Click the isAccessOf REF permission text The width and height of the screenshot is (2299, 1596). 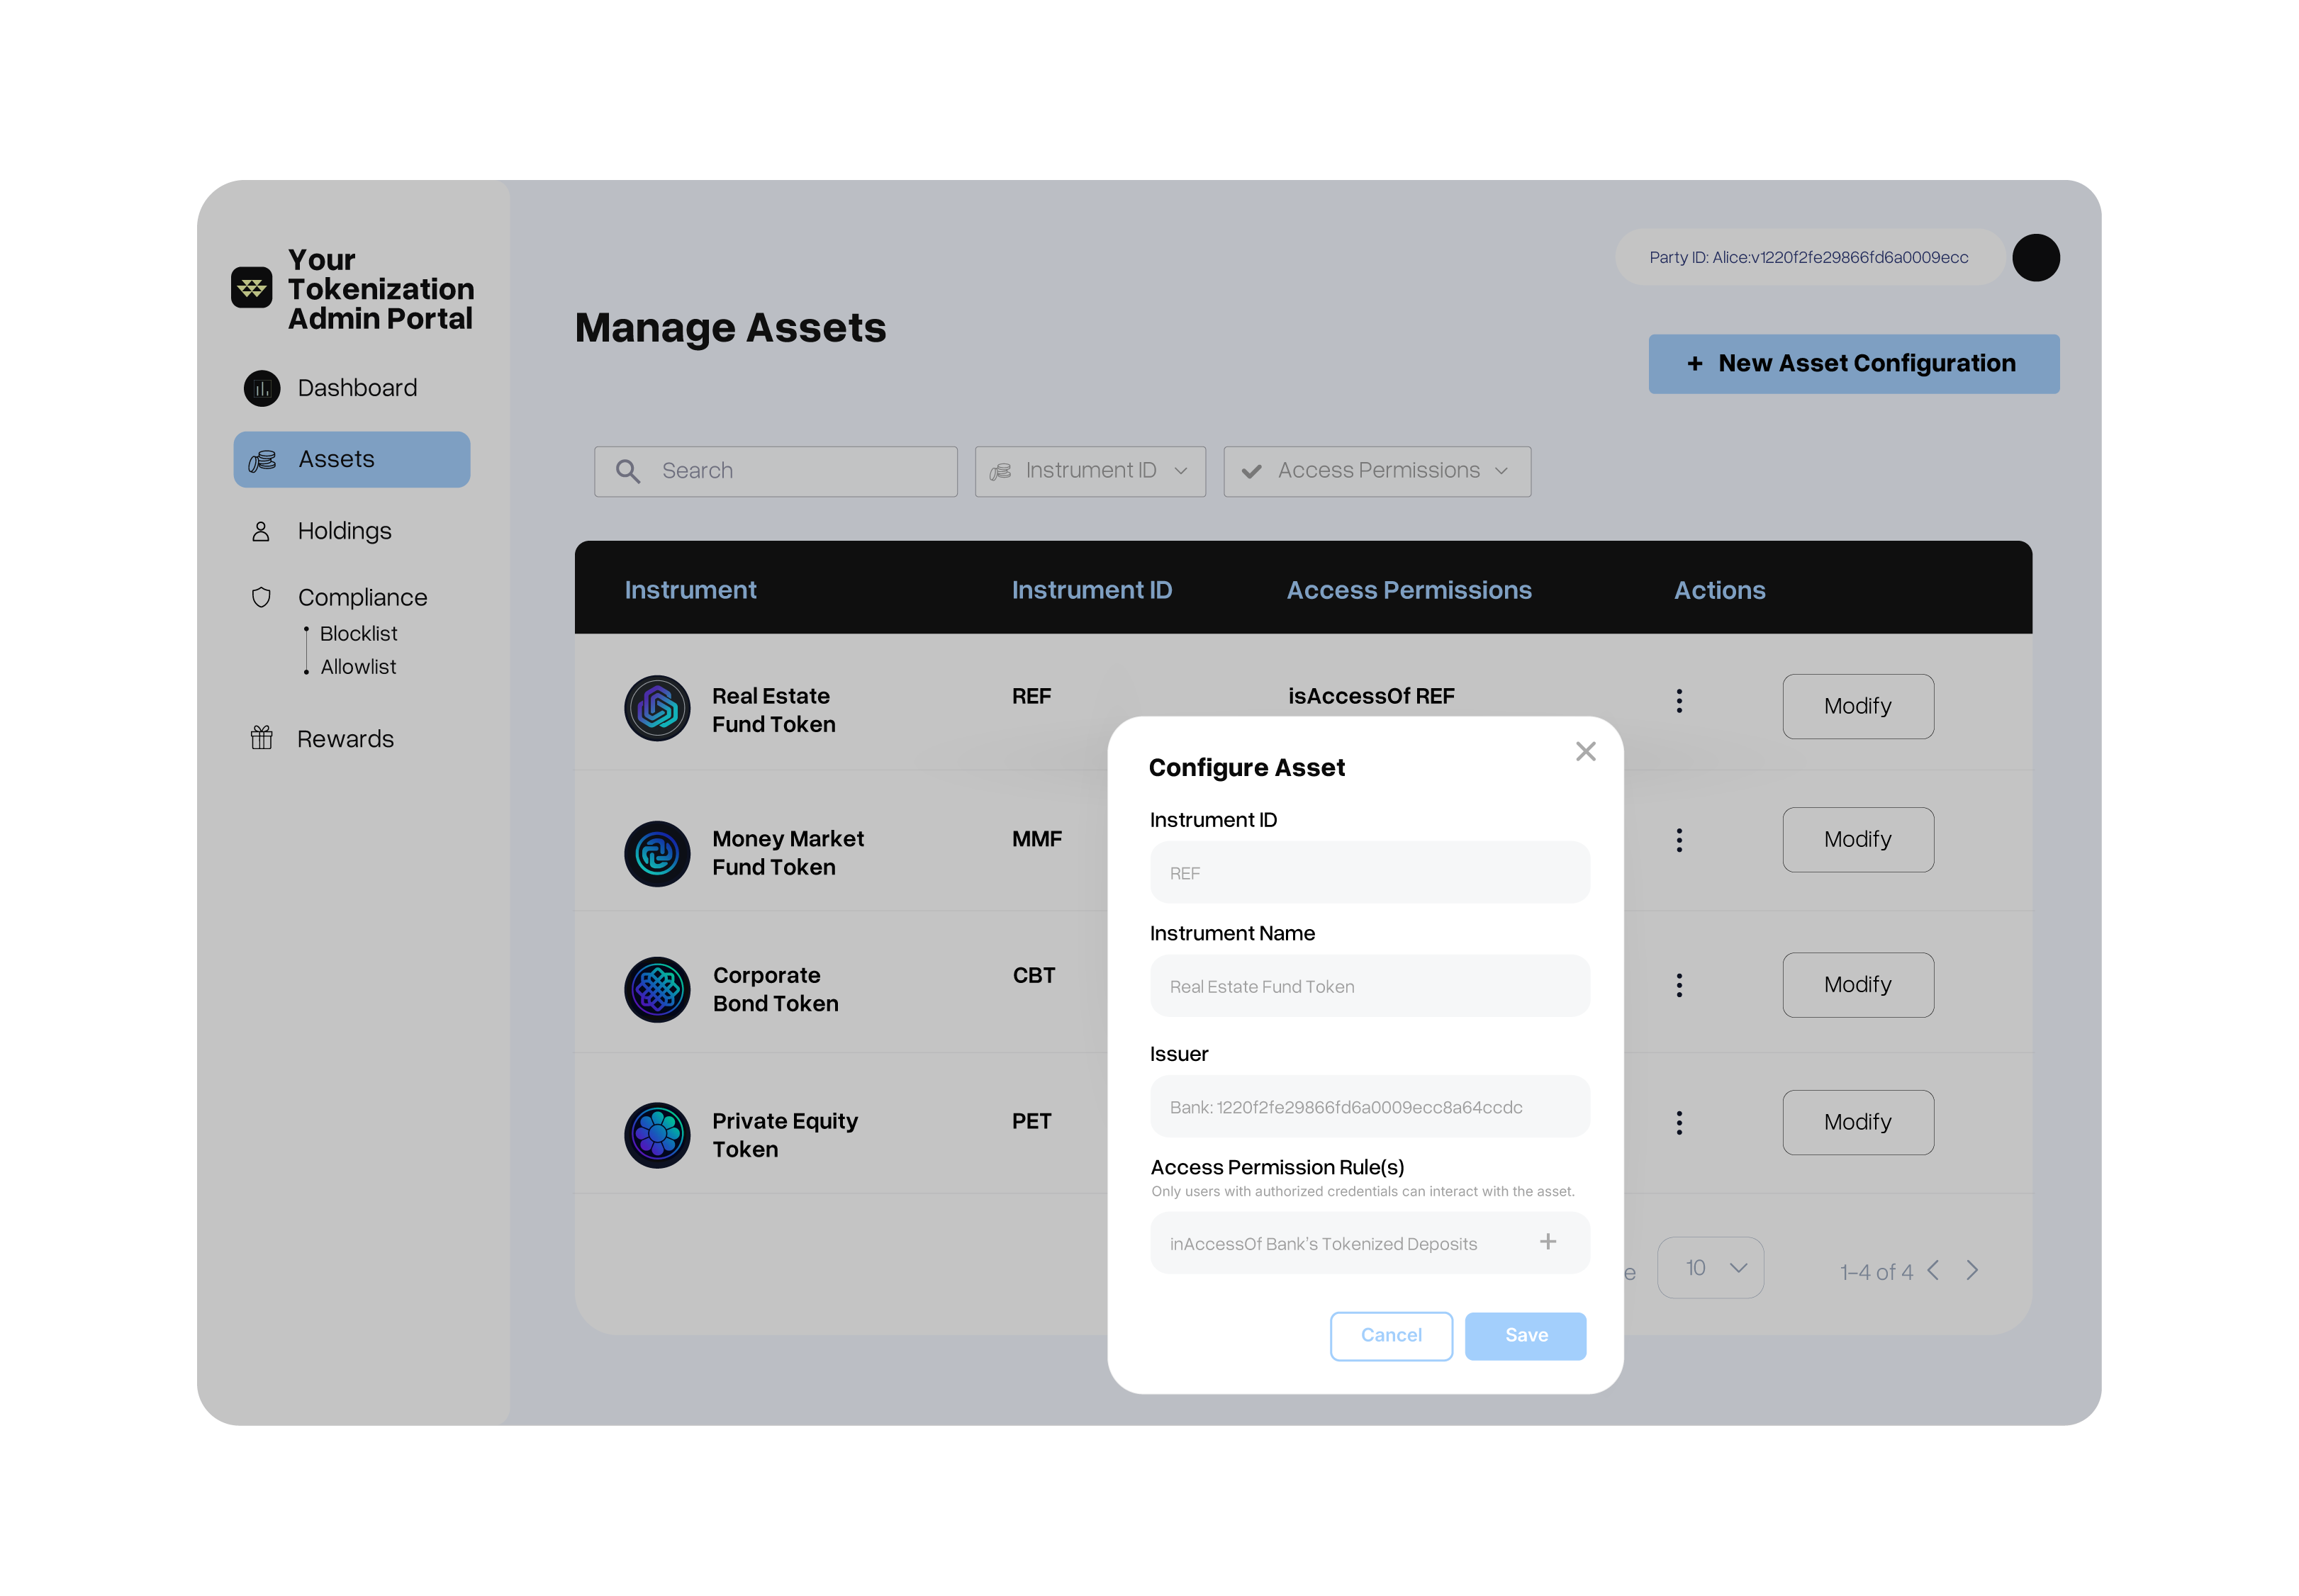pyautogui.click(x=1370, y=696)
